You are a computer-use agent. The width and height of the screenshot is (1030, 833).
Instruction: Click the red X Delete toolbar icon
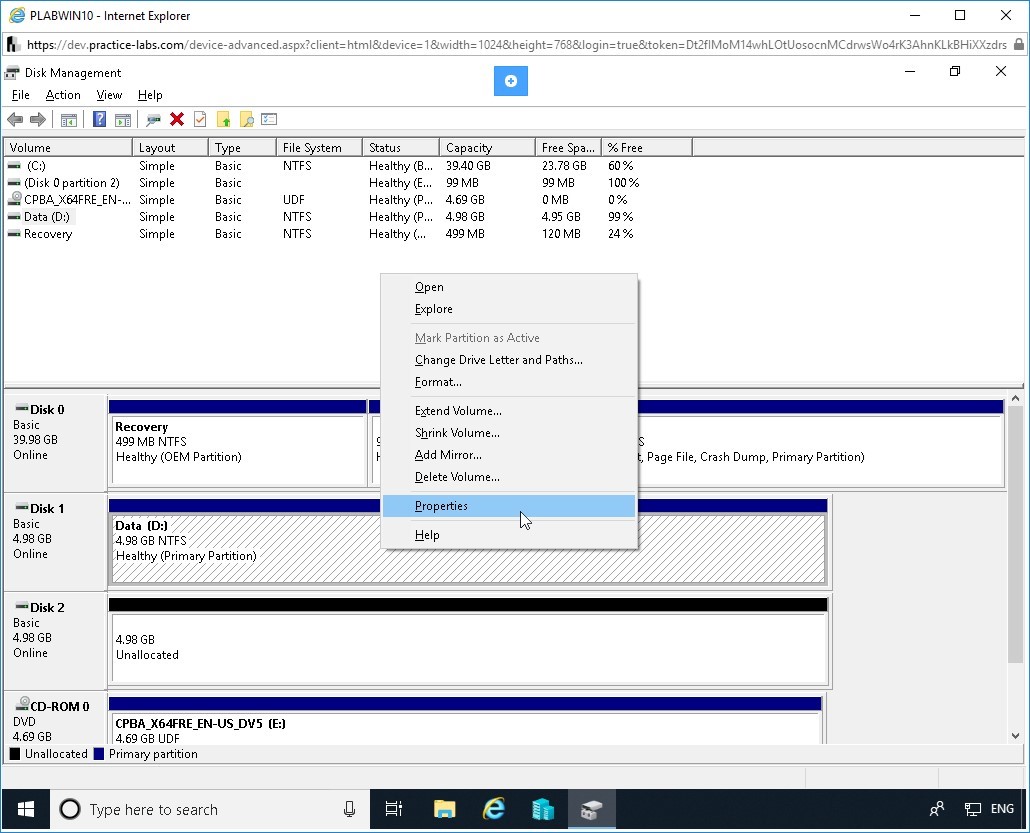click(177, 119)
